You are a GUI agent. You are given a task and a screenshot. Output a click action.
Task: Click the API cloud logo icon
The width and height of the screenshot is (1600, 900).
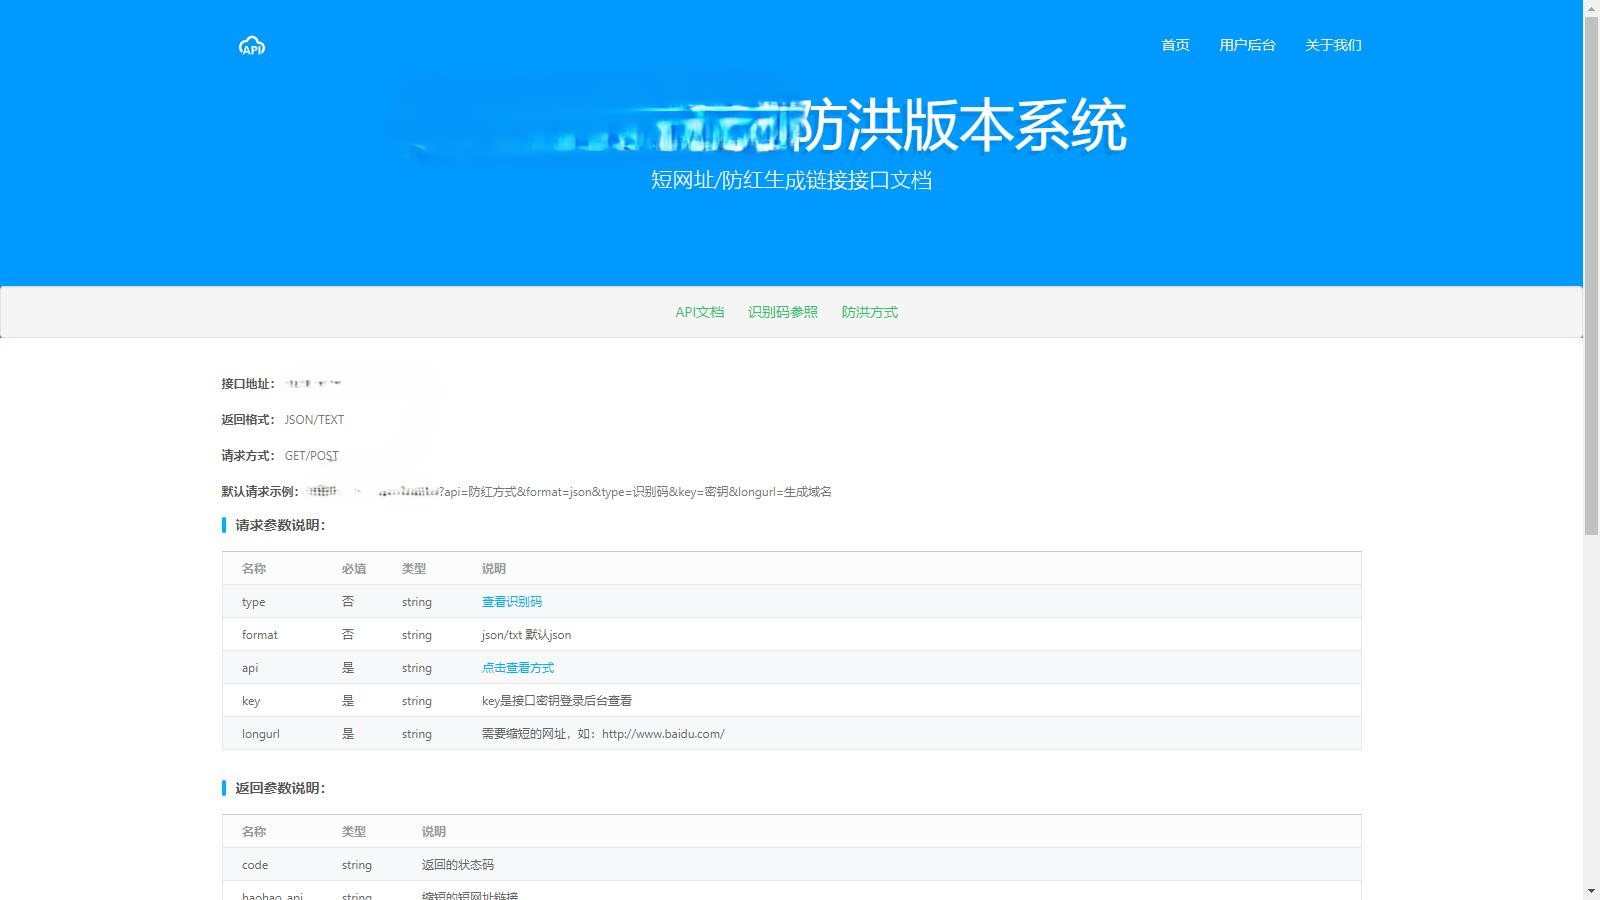[252, 45]
